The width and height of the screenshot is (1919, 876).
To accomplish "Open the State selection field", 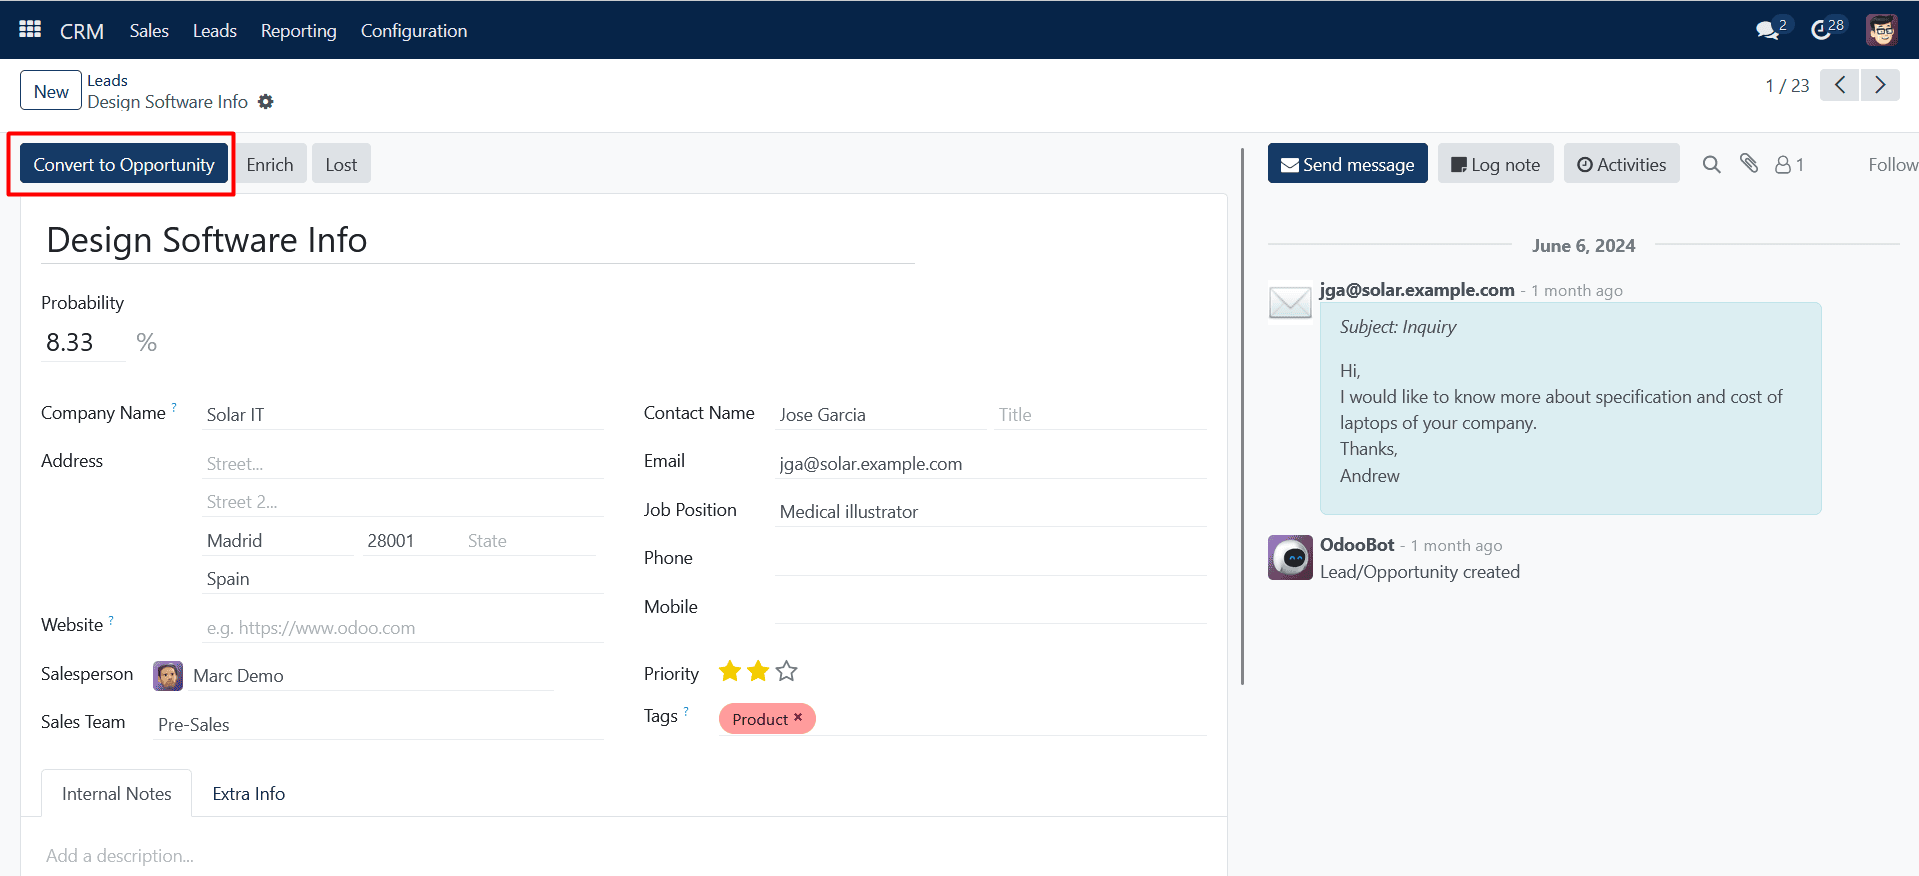I will [x=528, y=541].
